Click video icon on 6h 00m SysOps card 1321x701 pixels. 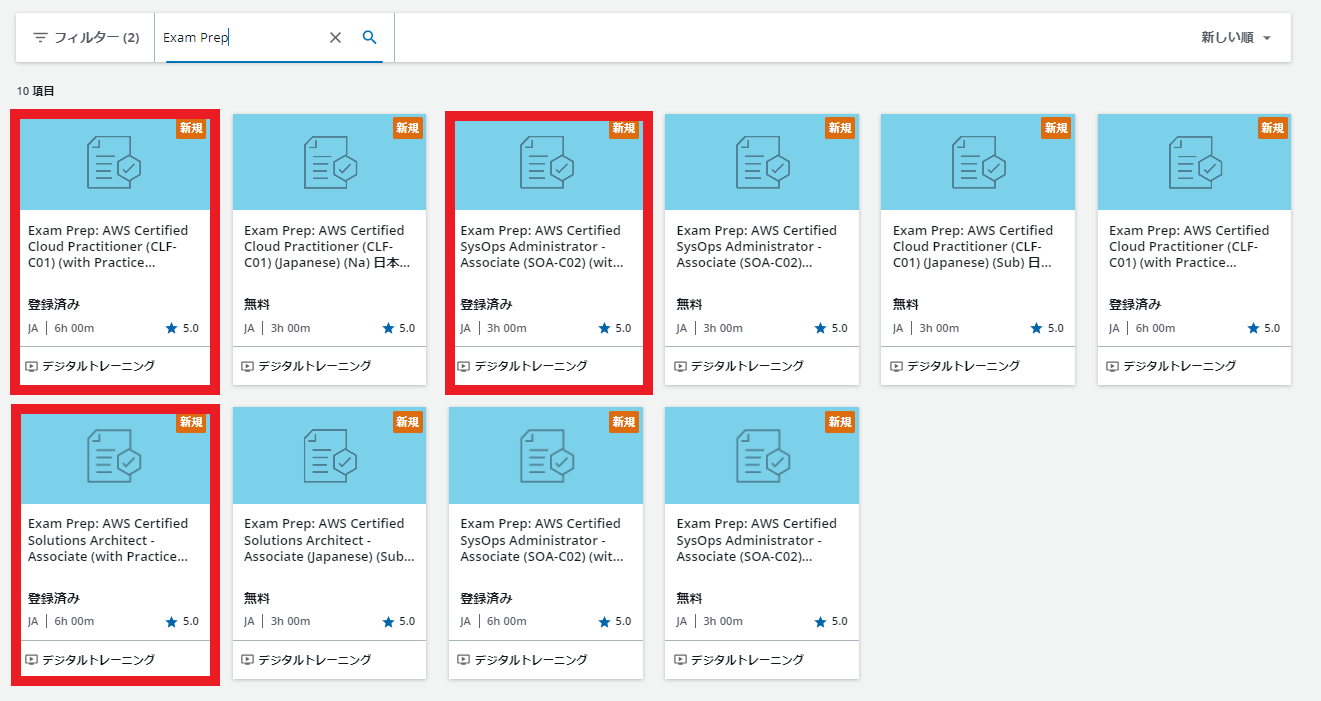(x=463, y=660)
